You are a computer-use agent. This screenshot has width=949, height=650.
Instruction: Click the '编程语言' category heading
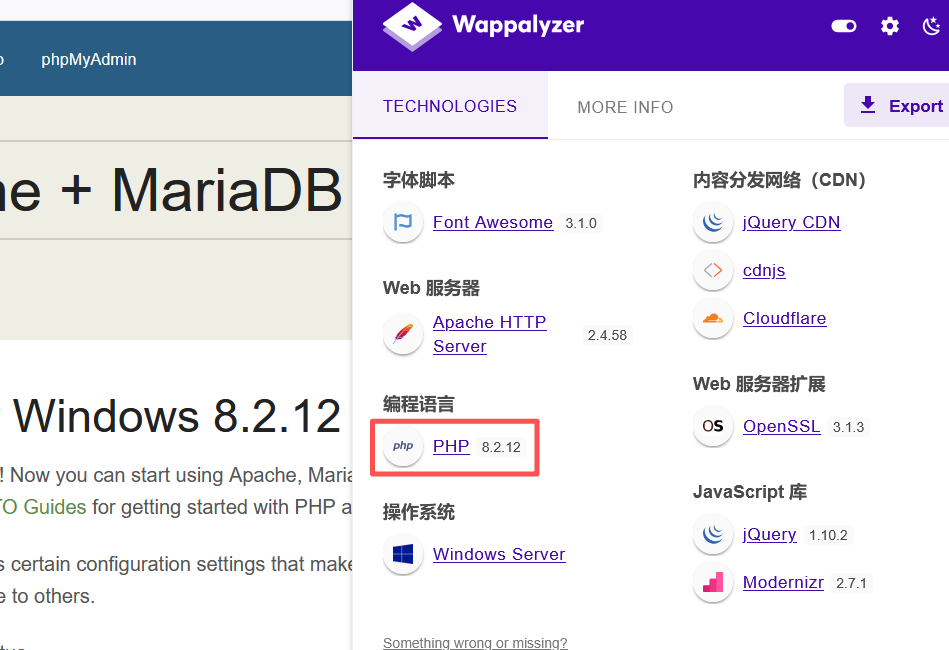[418, 404]
